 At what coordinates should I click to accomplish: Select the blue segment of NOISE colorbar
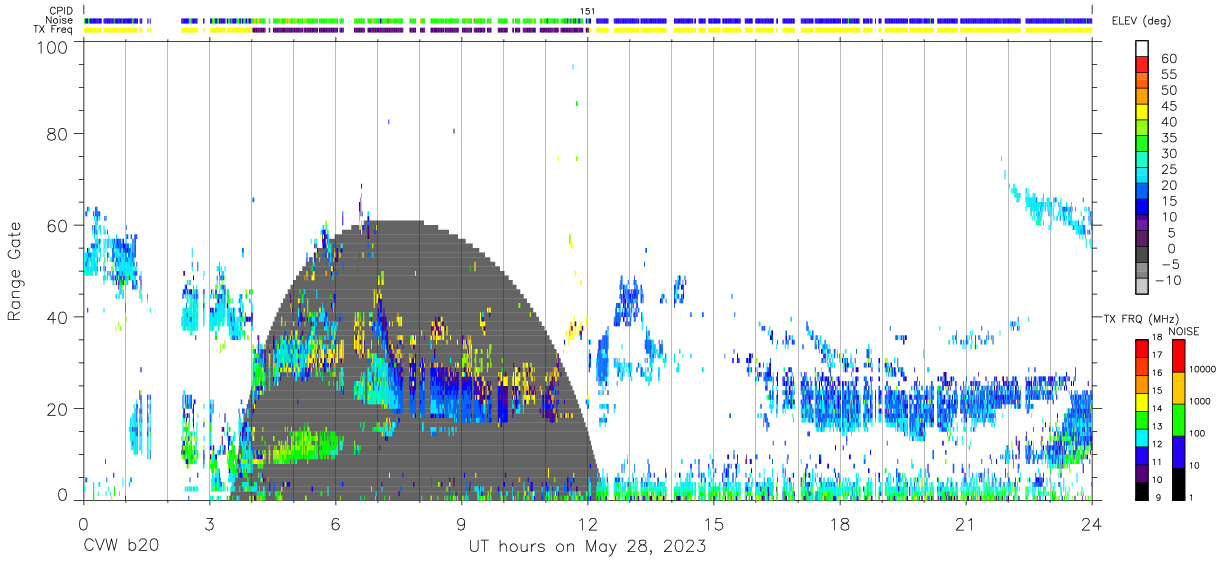[1179, 451]
